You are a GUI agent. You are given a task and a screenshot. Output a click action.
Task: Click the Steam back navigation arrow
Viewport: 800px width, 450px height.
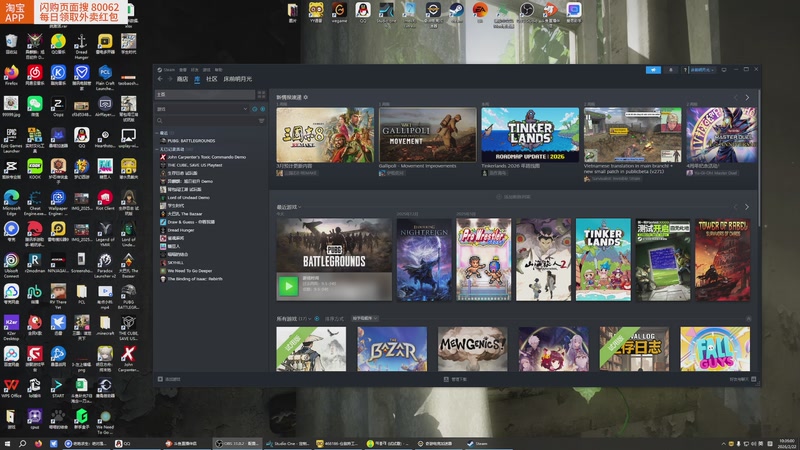[x=160, y=79]
